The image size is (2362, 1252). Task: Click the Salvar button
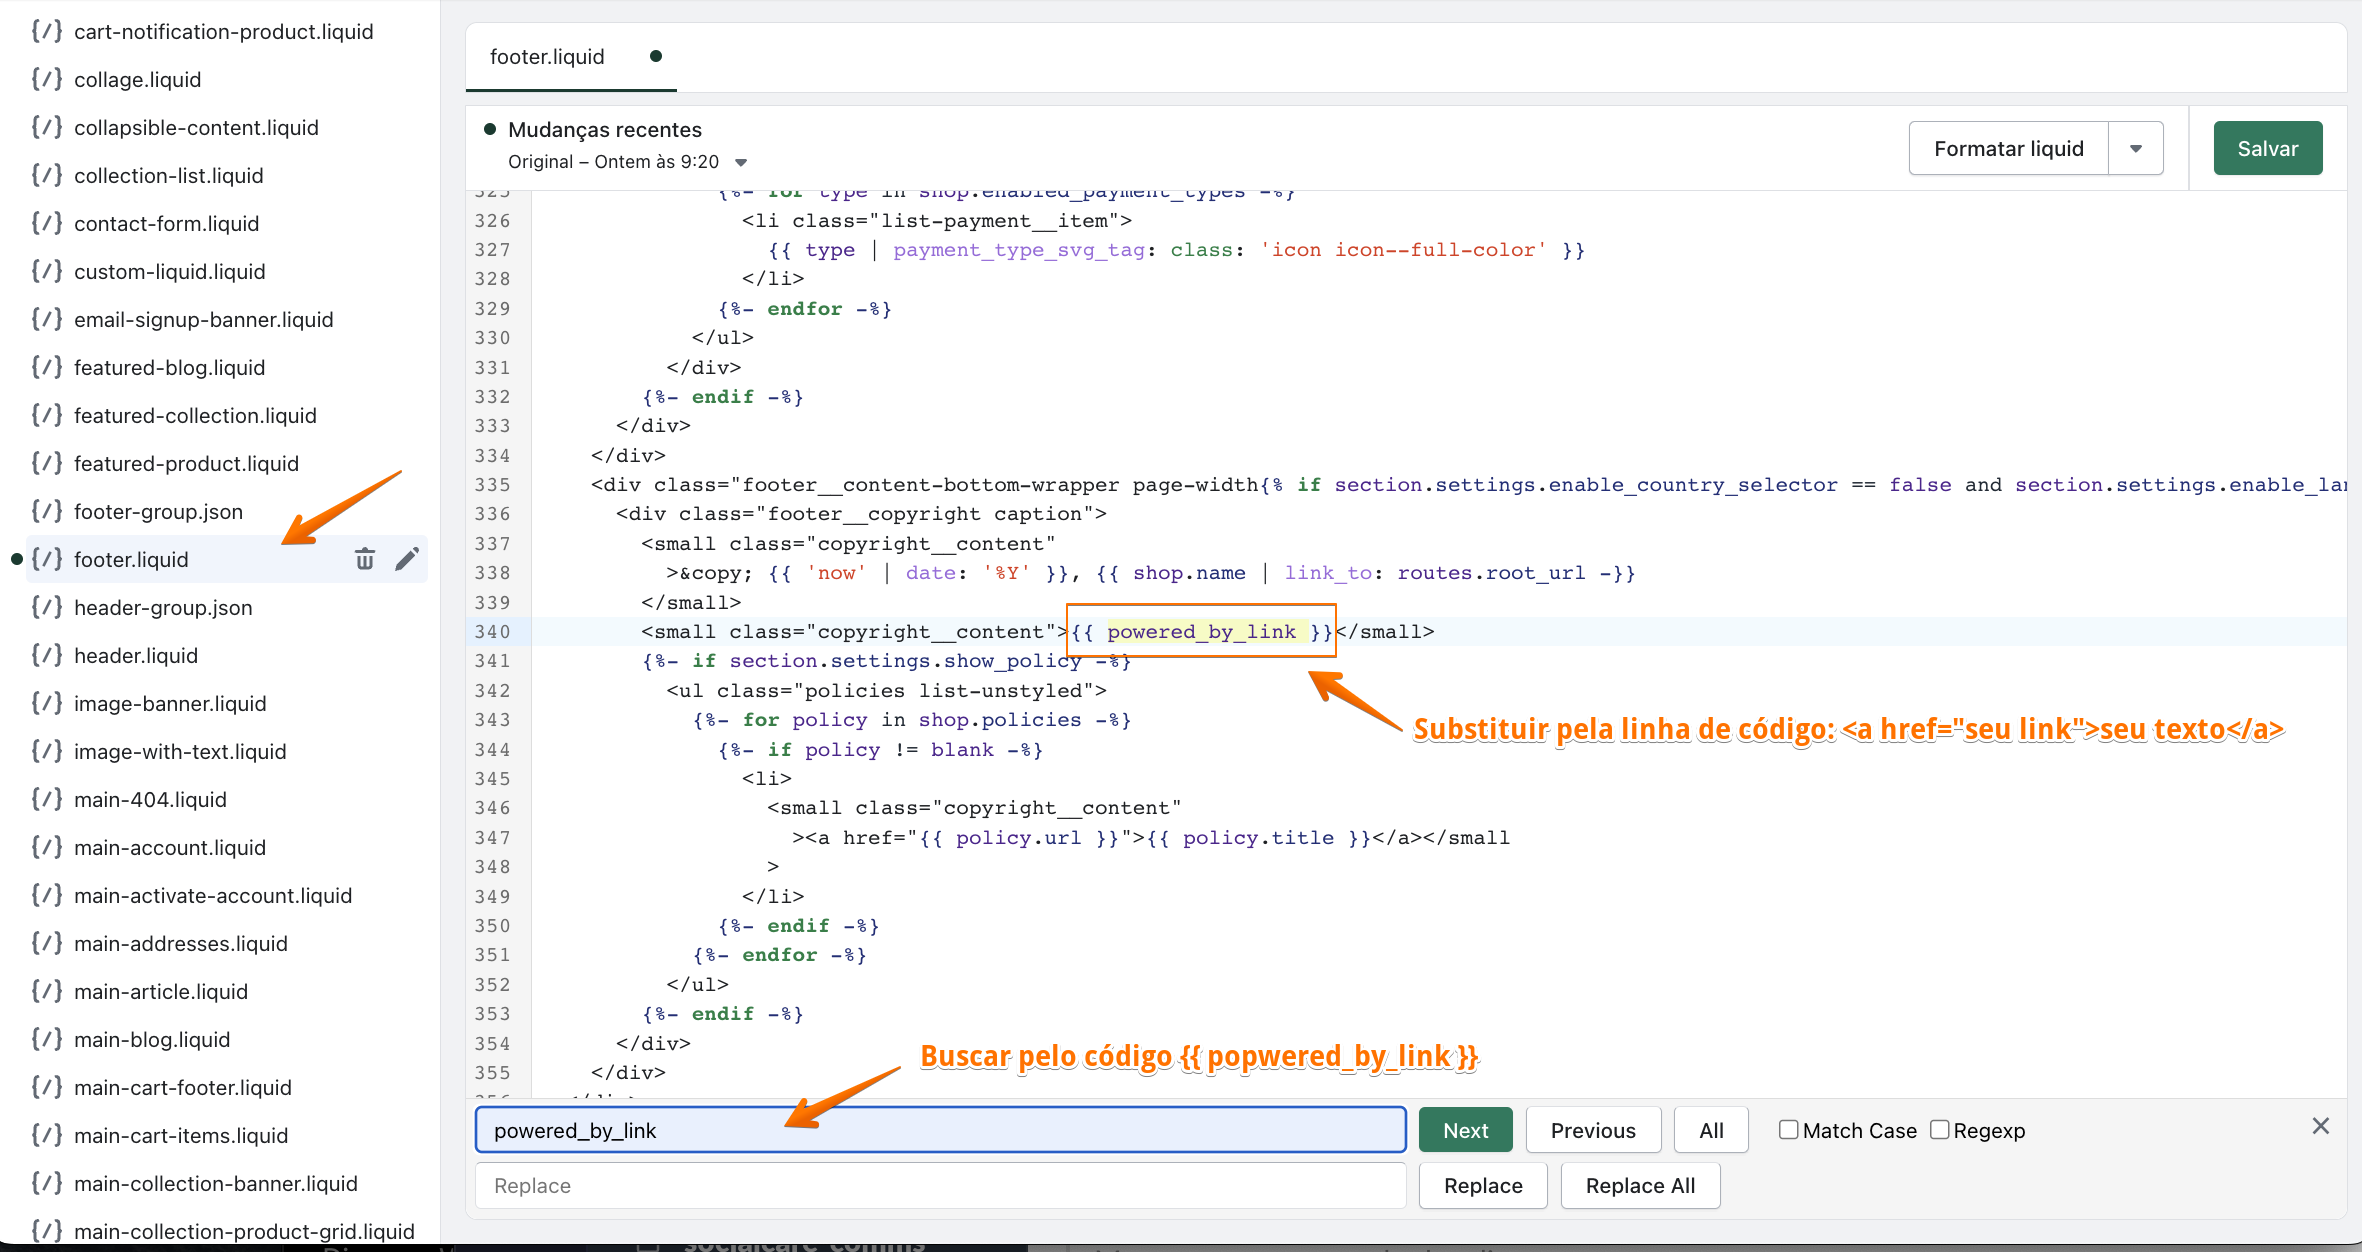2267,149
